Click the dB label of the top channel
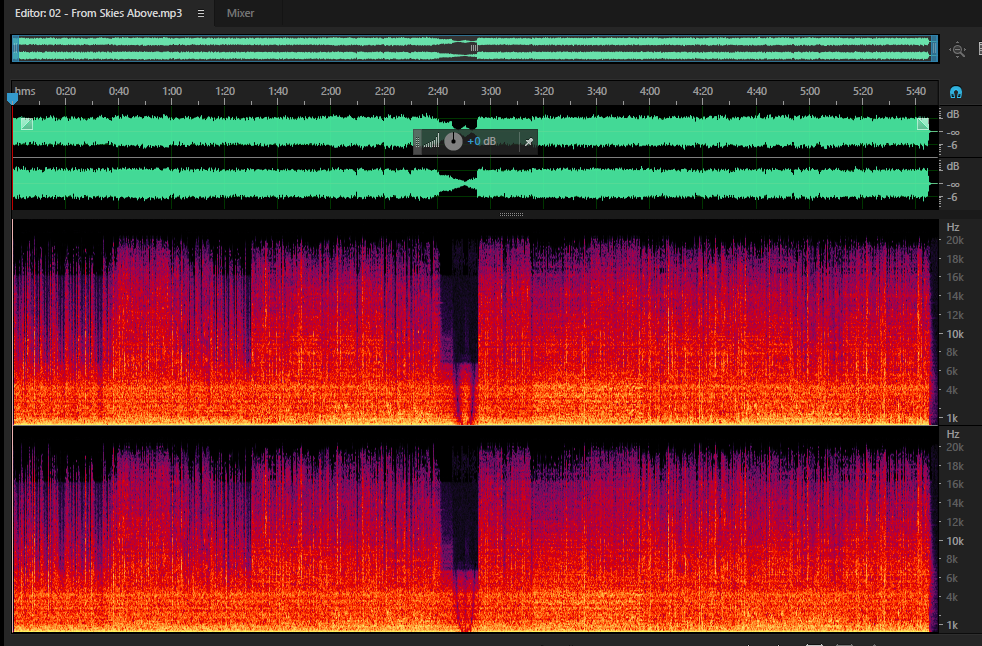Viewport: 982px width, 646px height. coord(953,114)
